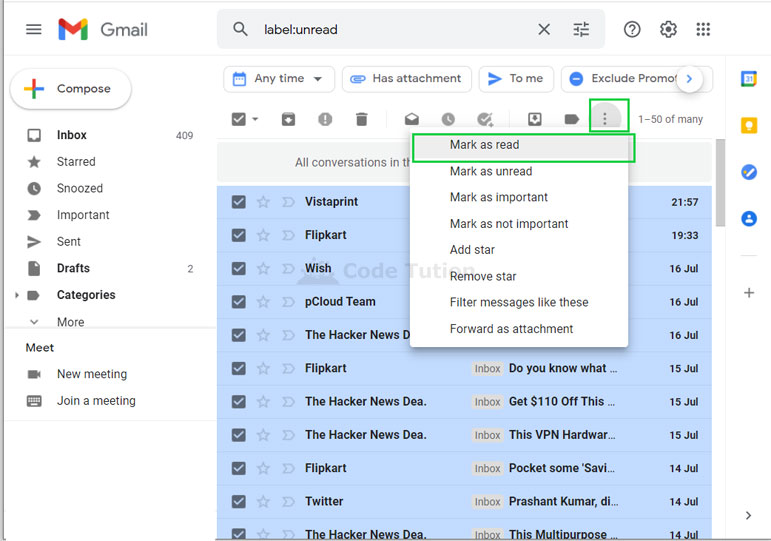The width and height of the screenshot is (771, 541).
Task: Click the Add to Tasks icon
Action: coord(485,119)
